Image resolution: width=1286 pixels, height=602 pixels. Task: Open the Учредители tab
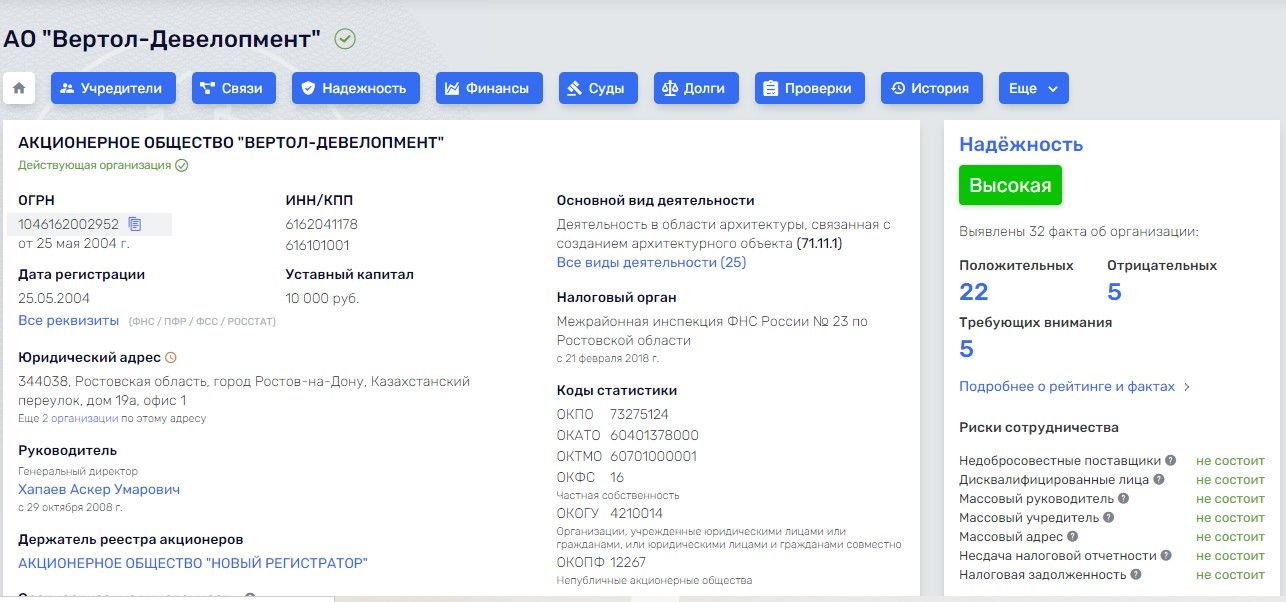coord(113,88)
